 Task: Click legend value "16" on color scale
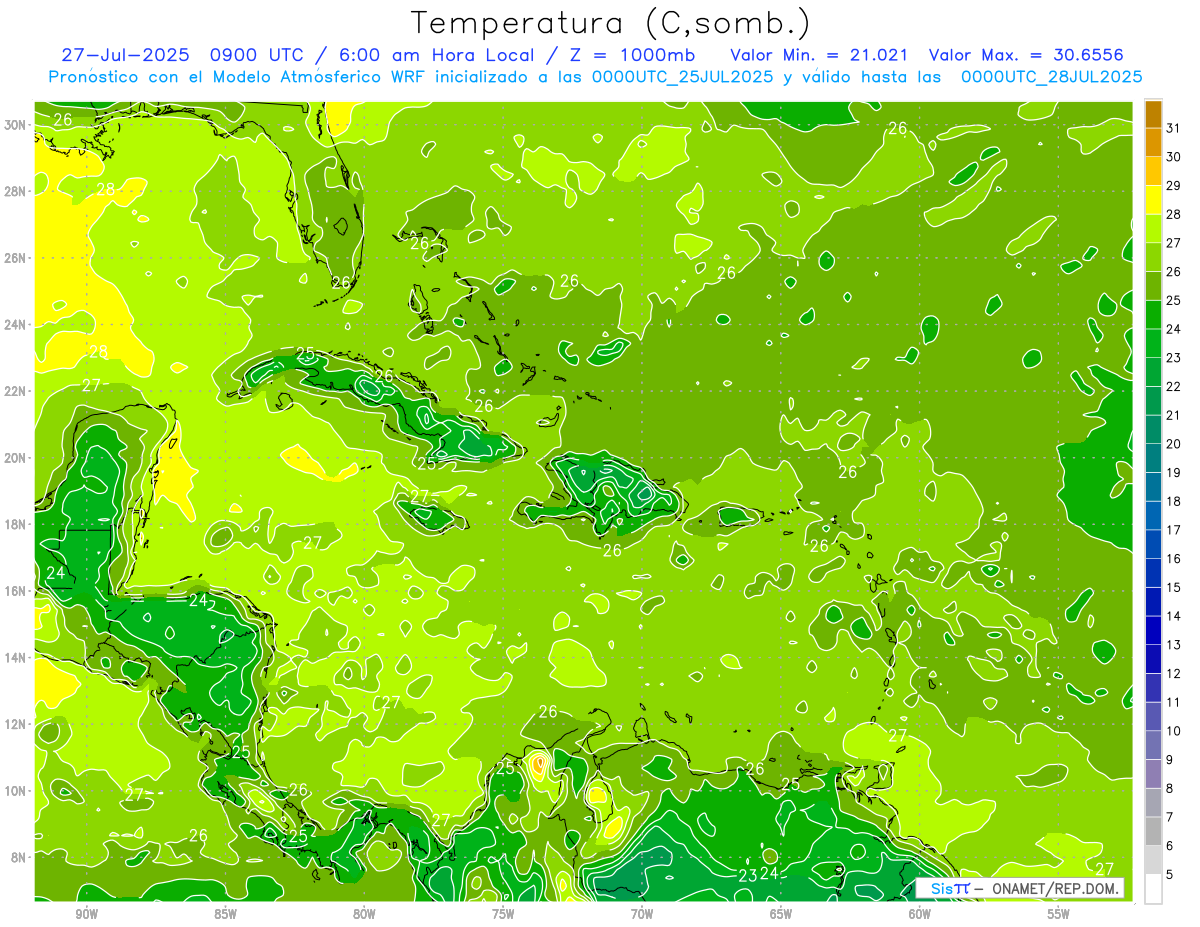tap(1174, 558)
